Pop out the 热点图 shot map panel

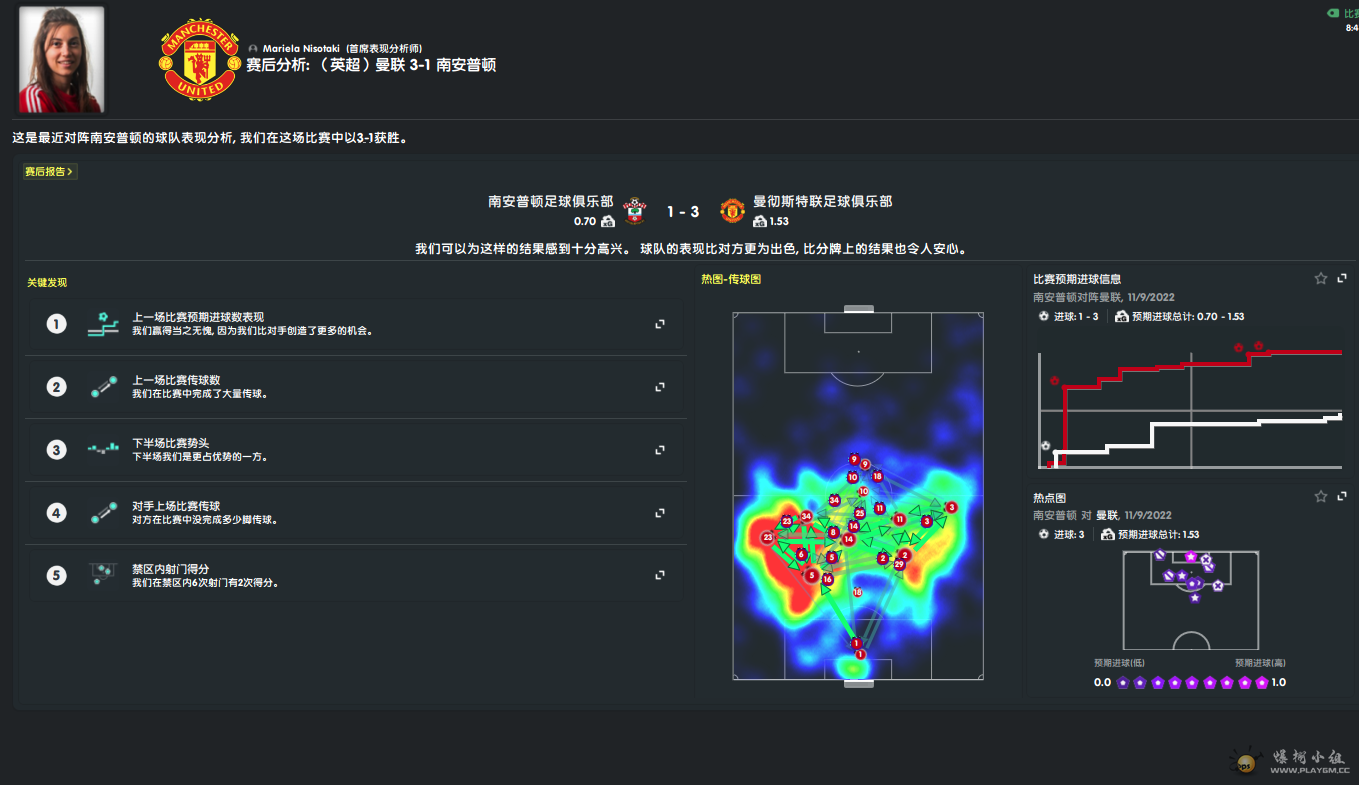[x=1342, y=496]
